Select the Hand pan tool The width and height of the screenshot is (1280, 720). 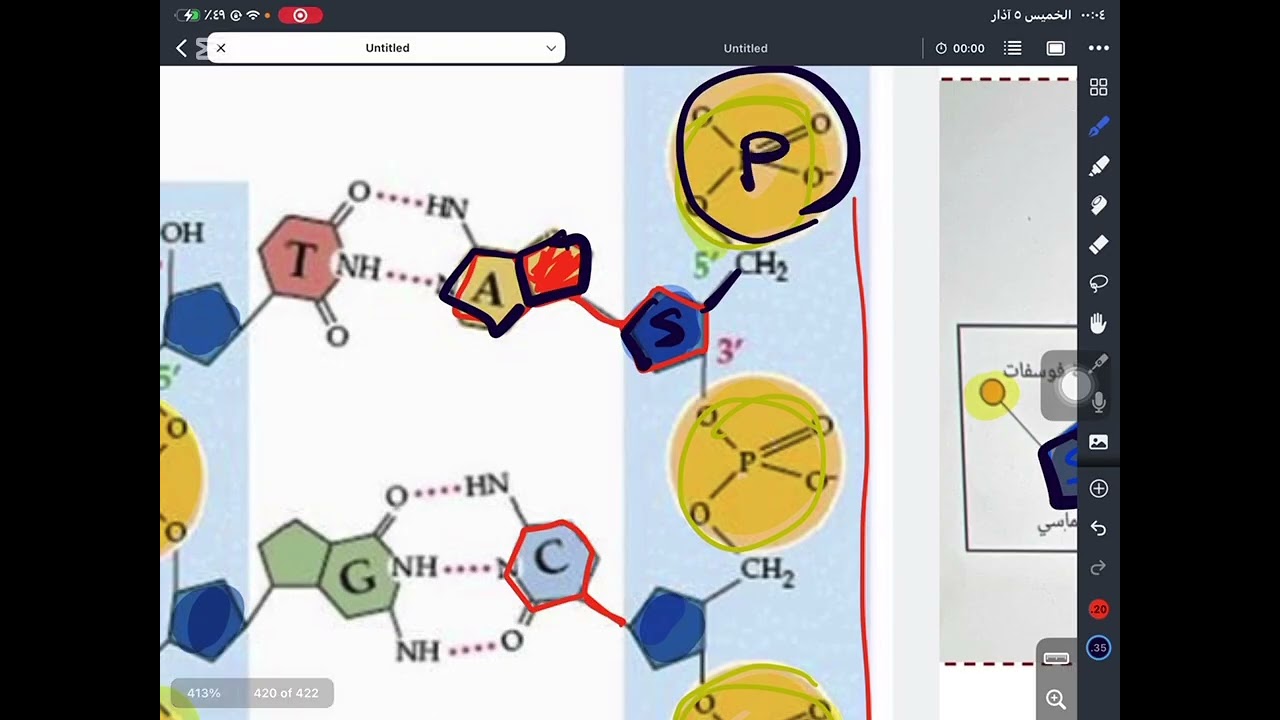(x=1098, y=323)
